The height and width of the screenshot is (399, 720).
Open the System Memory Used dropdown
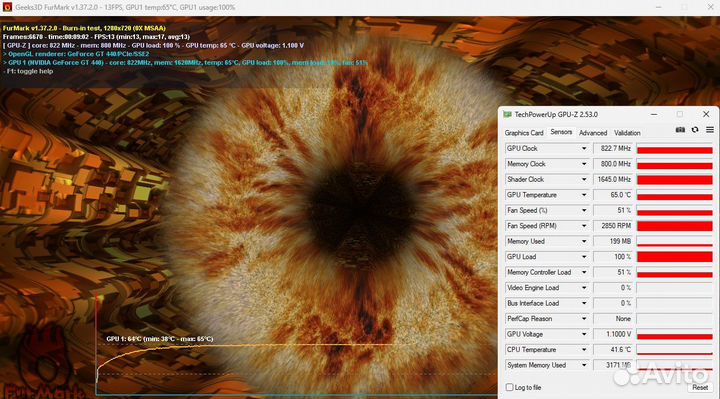(x=584, y=365)
